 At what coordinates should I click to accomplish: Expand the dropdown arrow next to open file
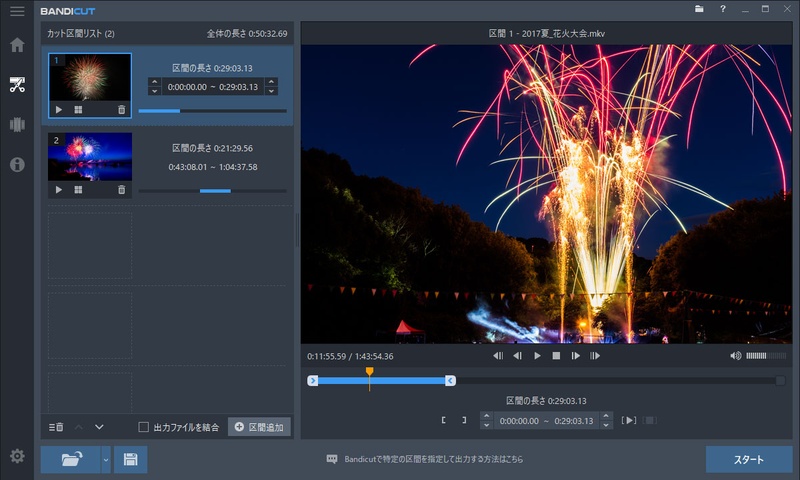[x=106, y=460]
